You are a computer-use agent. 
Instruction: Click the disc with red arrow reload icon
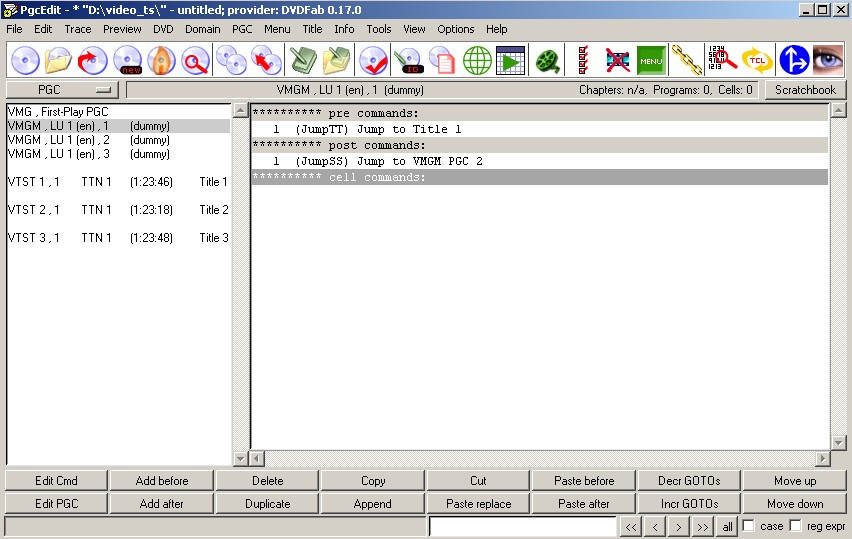pyautogui.click(x=92, y=60)
